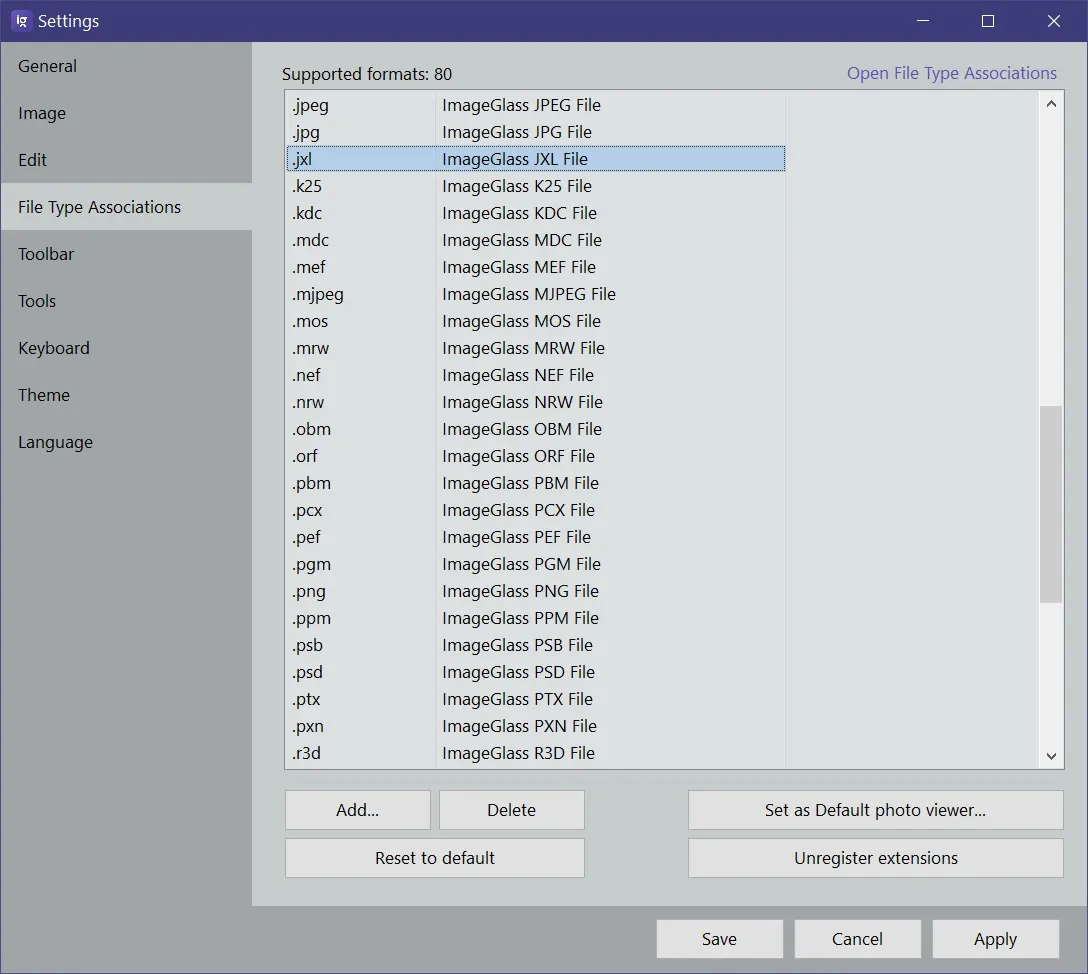
Task: Select the .r3d extension row
Action: (x=536, y=754)
